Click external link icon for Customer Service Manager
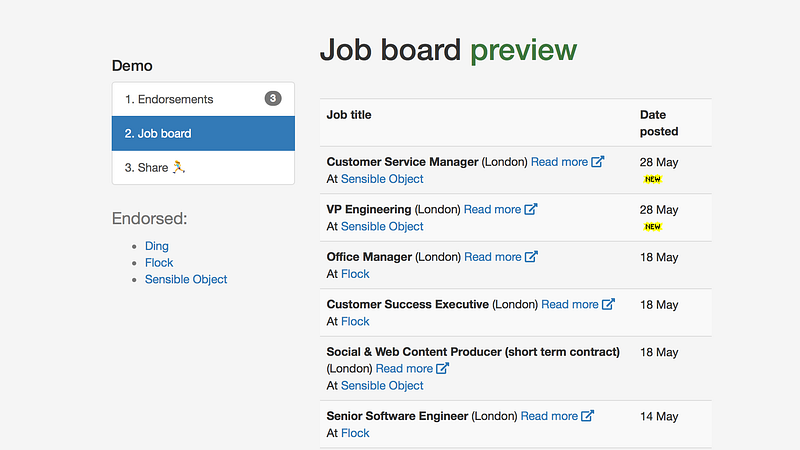The width and height of the screenshot is (800, 450). pyautogui.click(x=597, y=162)
